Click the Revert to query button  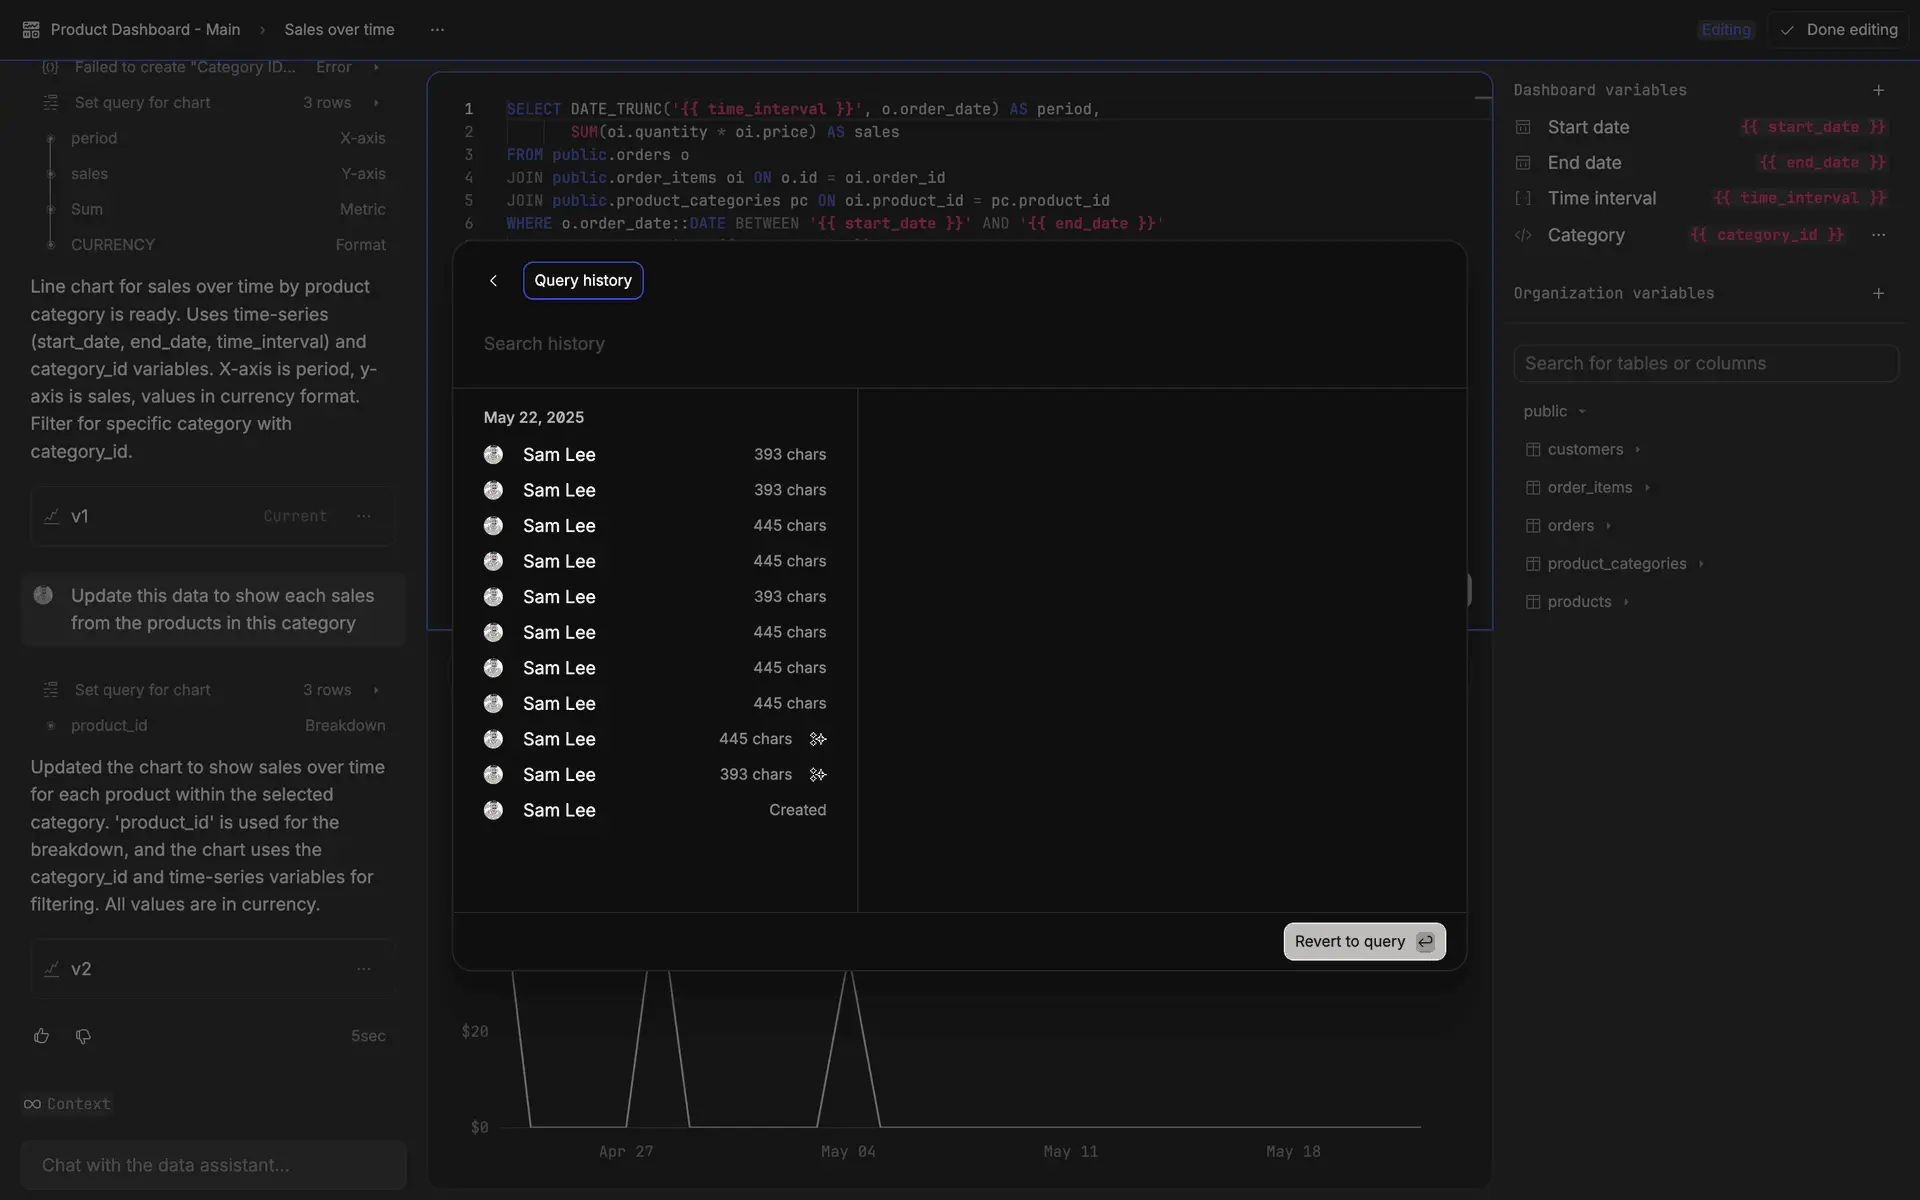click(x=1364, y=941)
